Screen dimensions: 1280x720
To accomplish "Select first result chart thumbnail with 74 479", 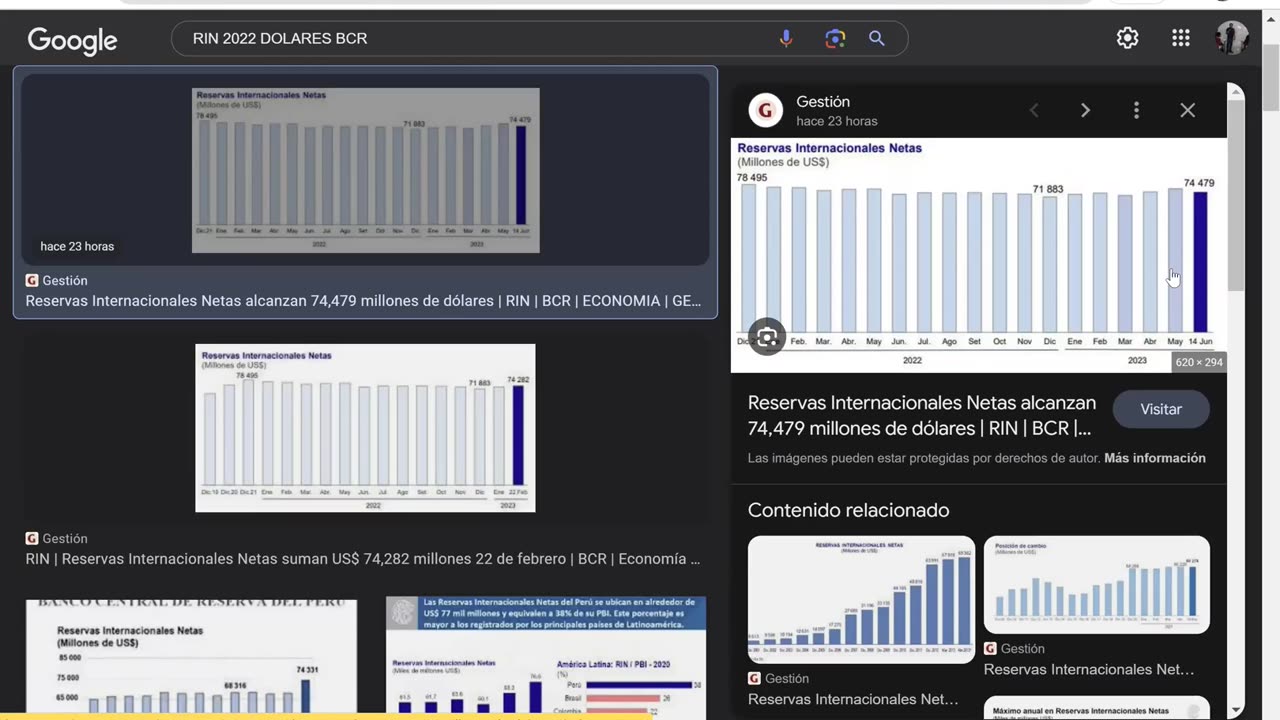I will click(365, 168).
